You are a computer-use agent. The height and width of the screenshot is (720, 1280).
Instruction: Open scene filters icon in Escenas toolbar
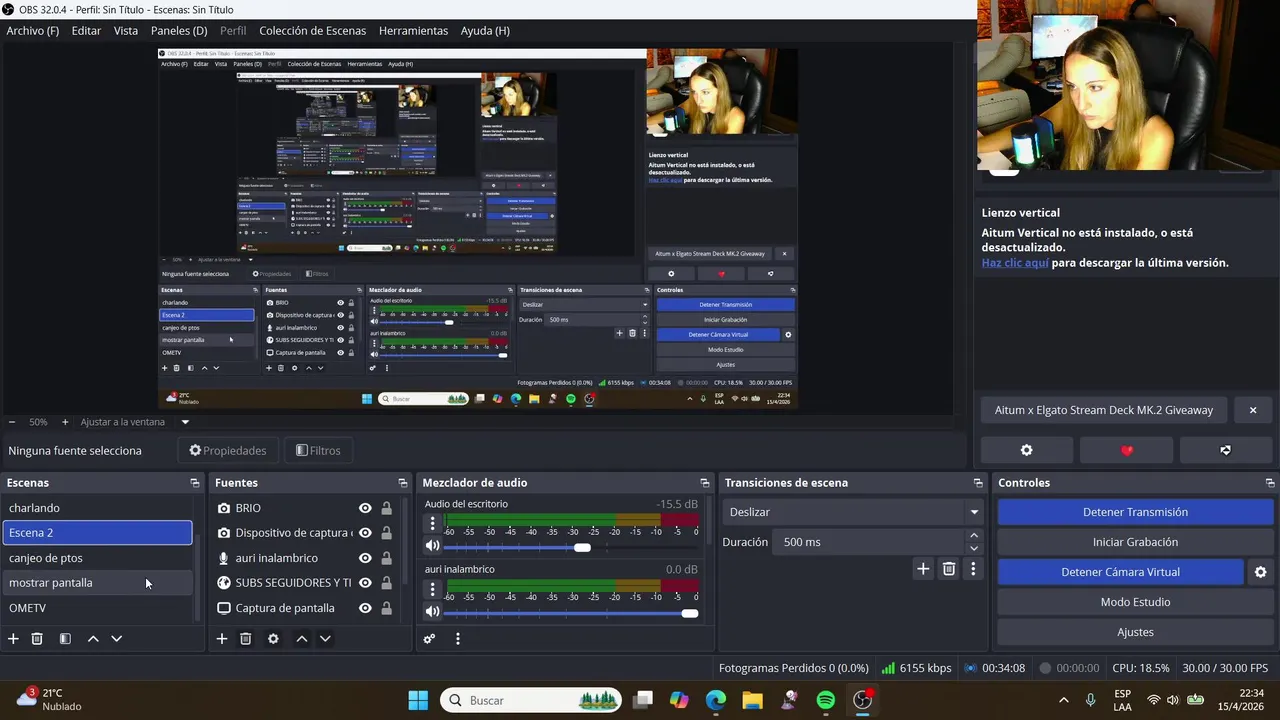click(65, 639)
